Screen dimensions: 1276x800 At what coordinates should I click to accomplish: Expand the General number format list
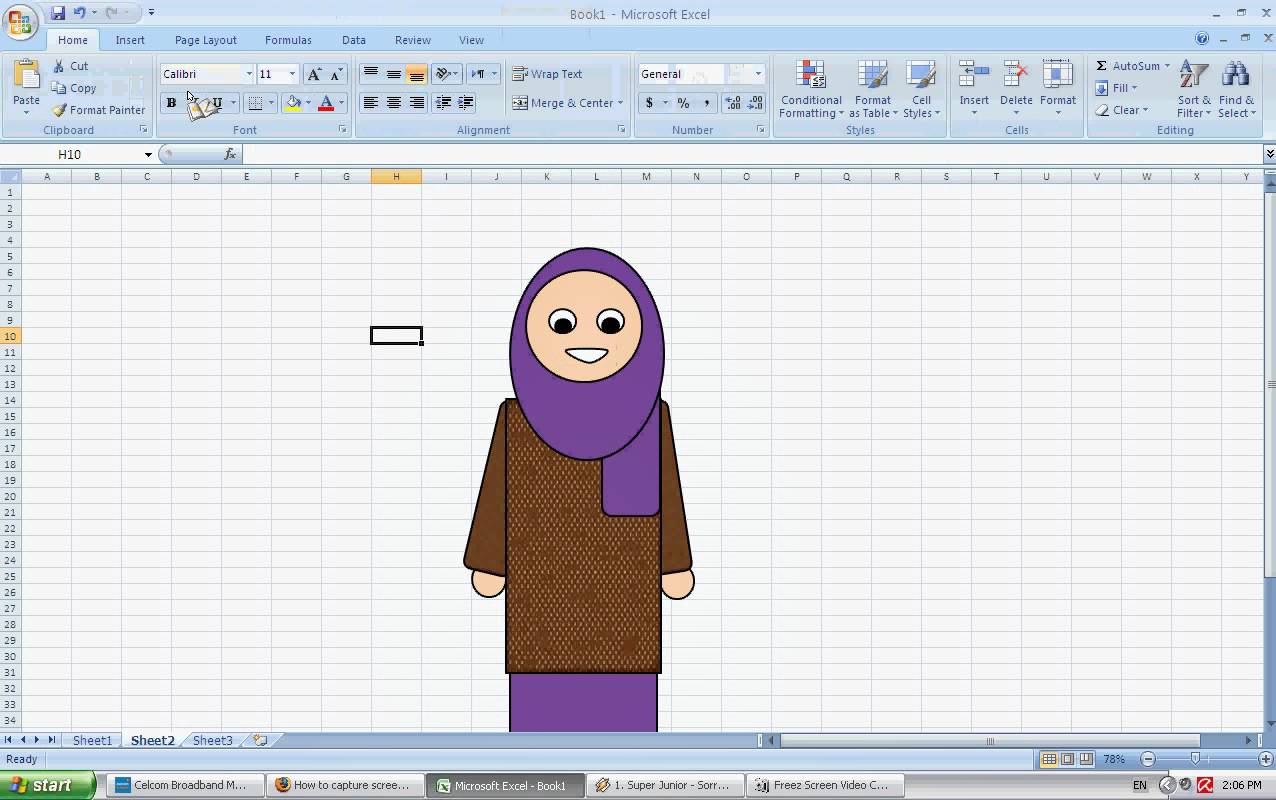click(x=757, y=73)
